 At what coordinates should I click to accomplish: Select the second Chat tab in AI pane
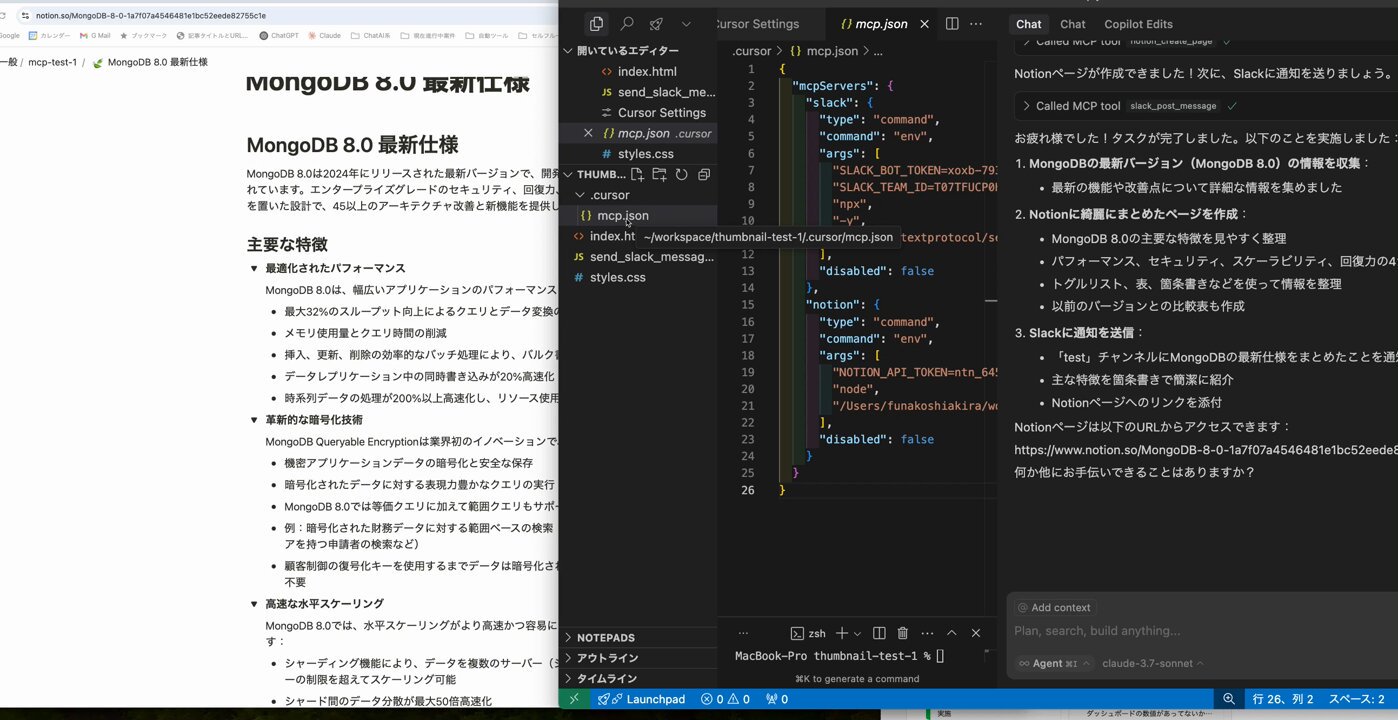point(1073,24)
